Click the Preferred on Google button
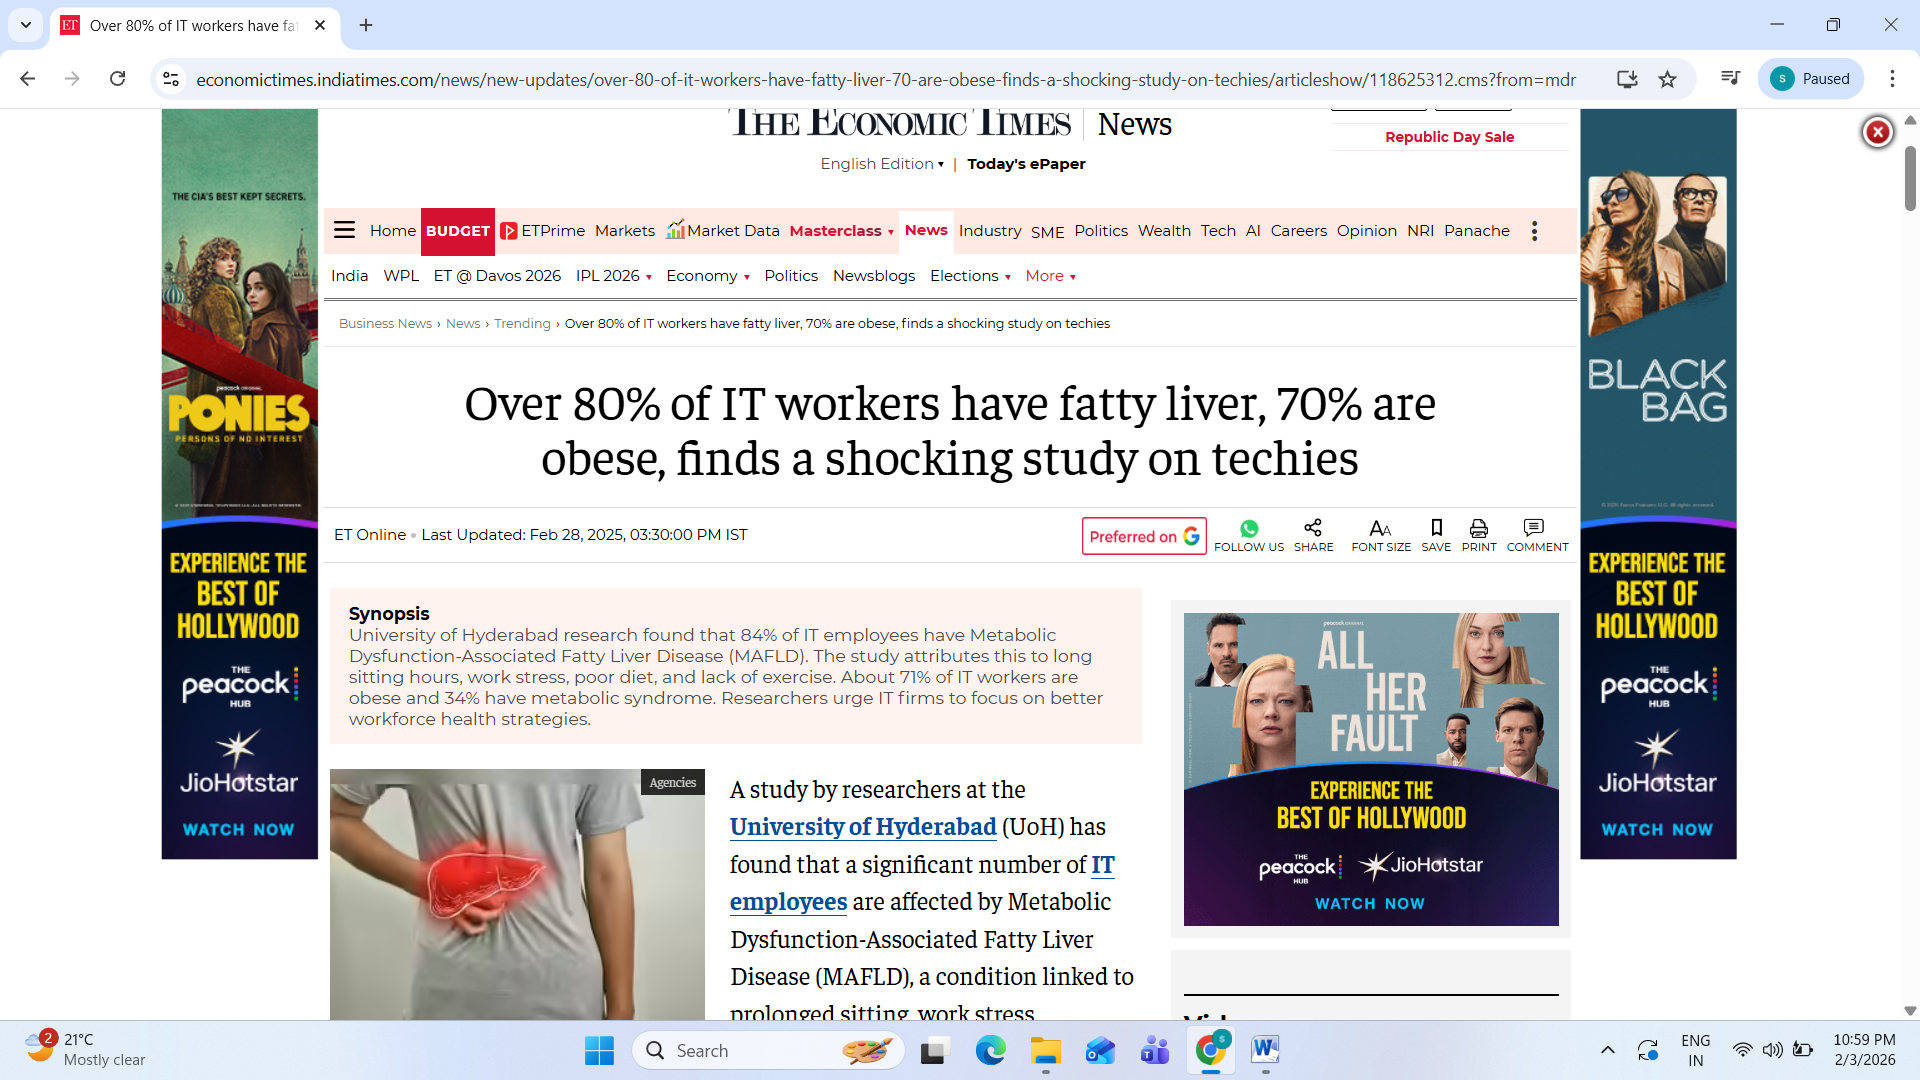Image resolution: width=1920 pixels, height=1080 pixels. (x=1144, y=536)
